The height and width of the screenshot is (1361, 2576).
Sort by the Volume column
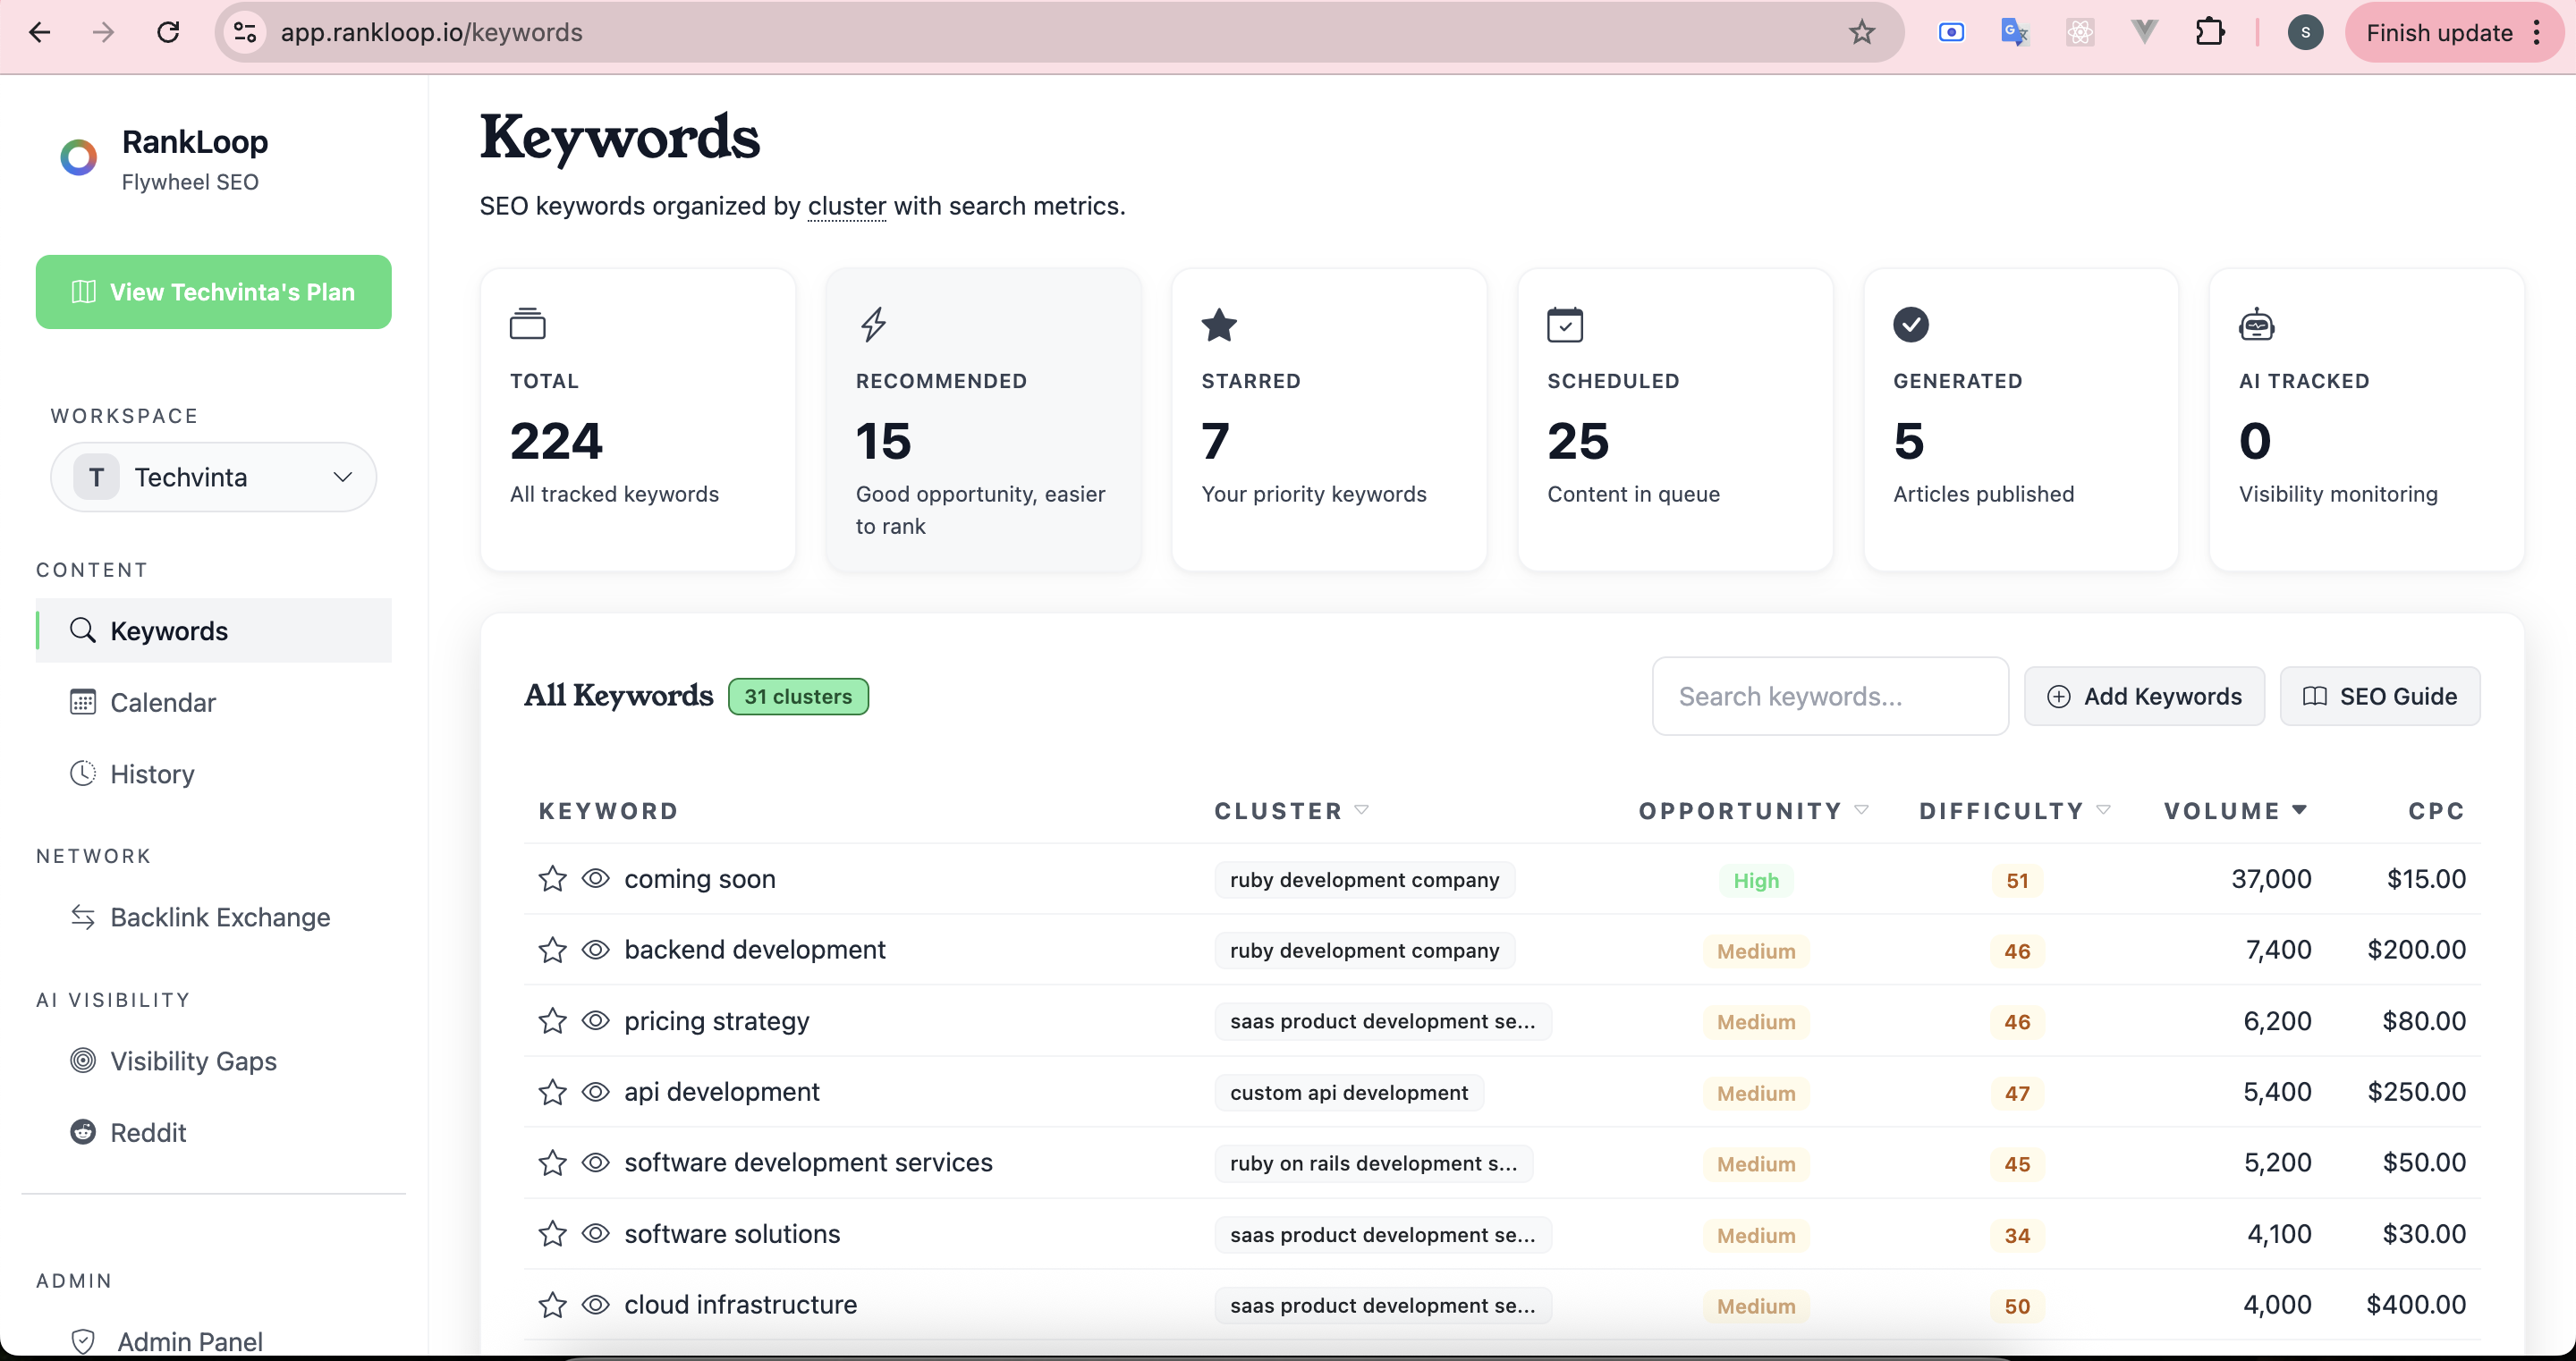(x=2235, y=811)
